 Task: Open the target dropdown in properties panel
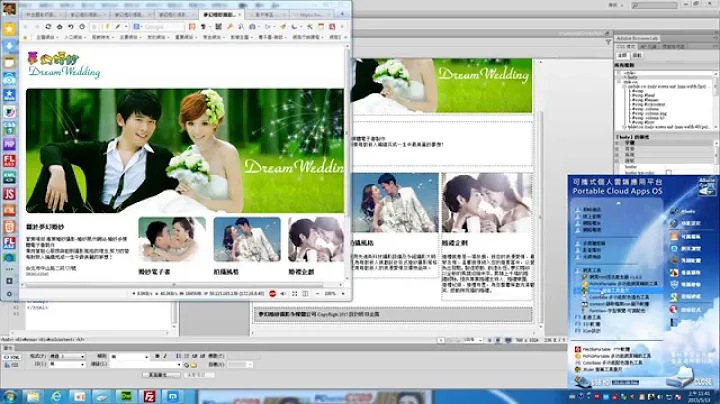tap(241, 365)
